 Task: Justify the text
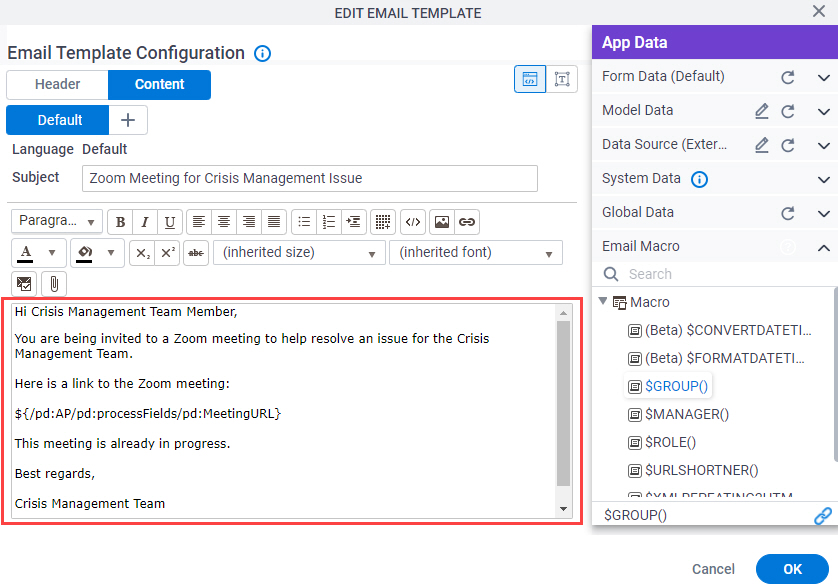point(274,222)
